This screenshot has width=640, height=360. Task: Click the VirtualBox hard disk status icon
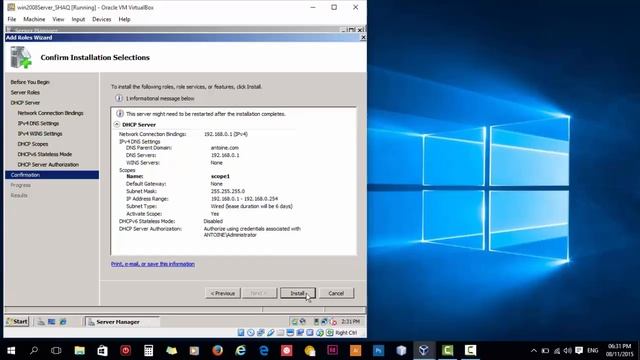(241, 333)
